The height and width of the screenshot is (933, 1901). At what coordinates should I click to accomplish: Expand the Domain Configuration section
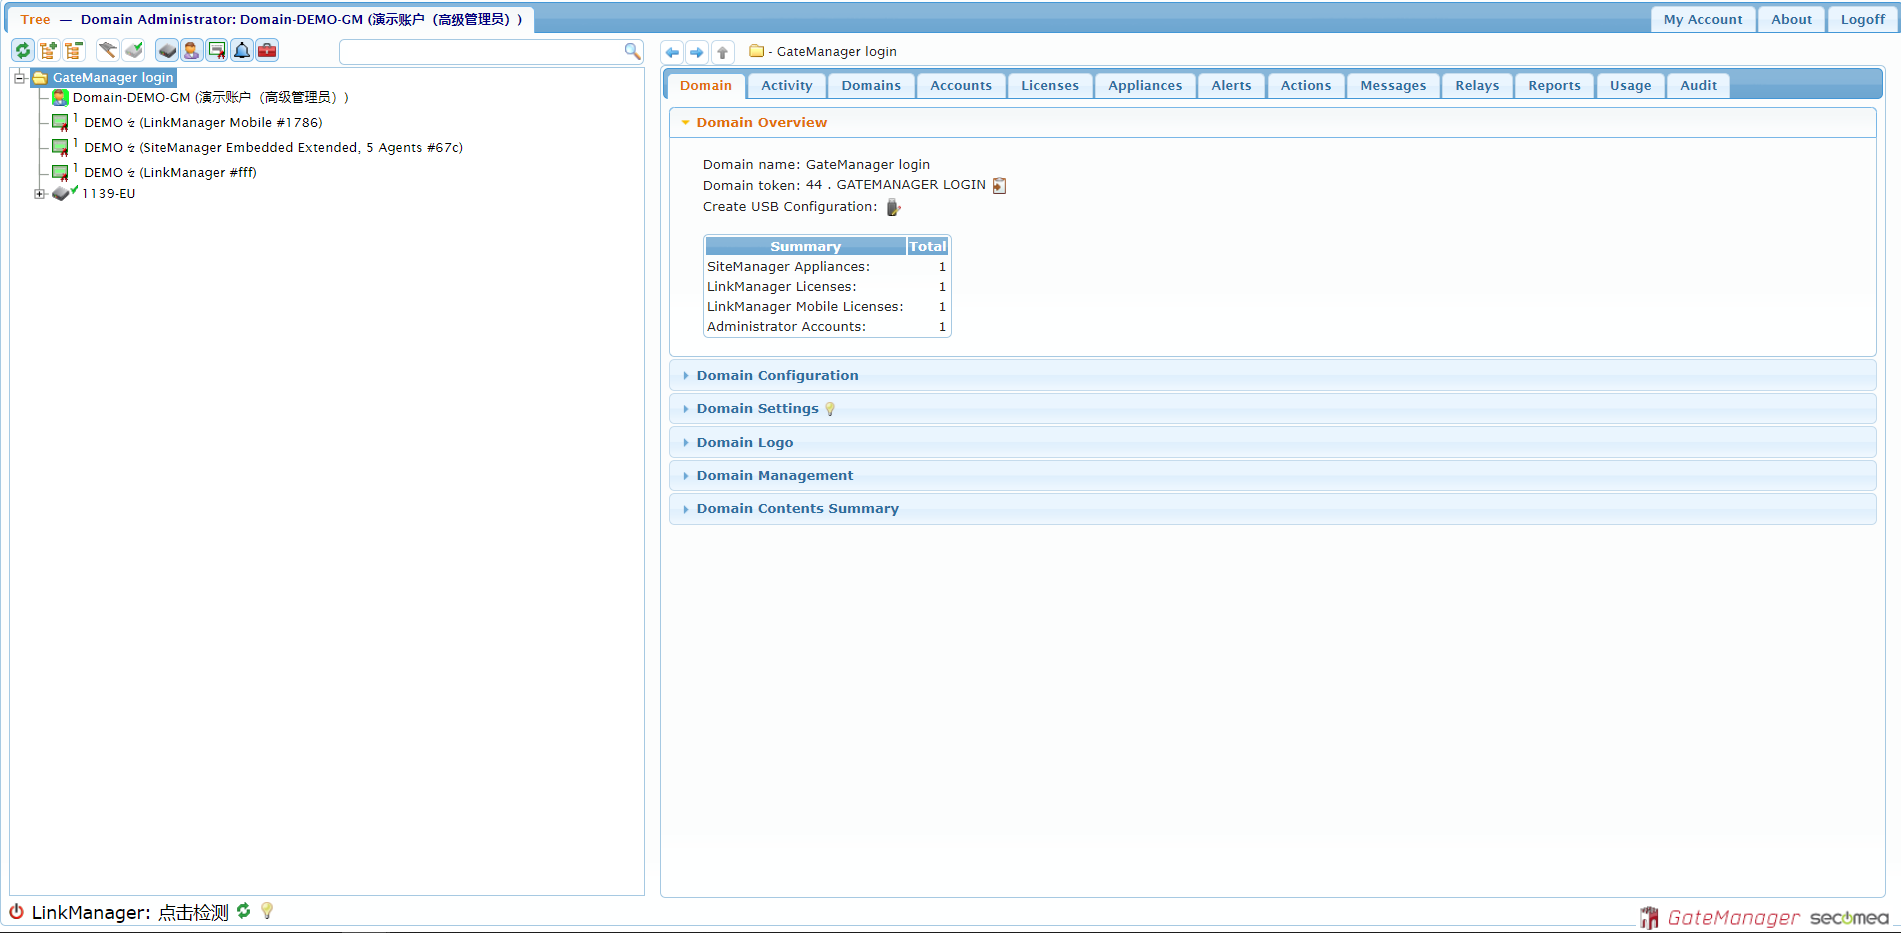coord(1272,376)
